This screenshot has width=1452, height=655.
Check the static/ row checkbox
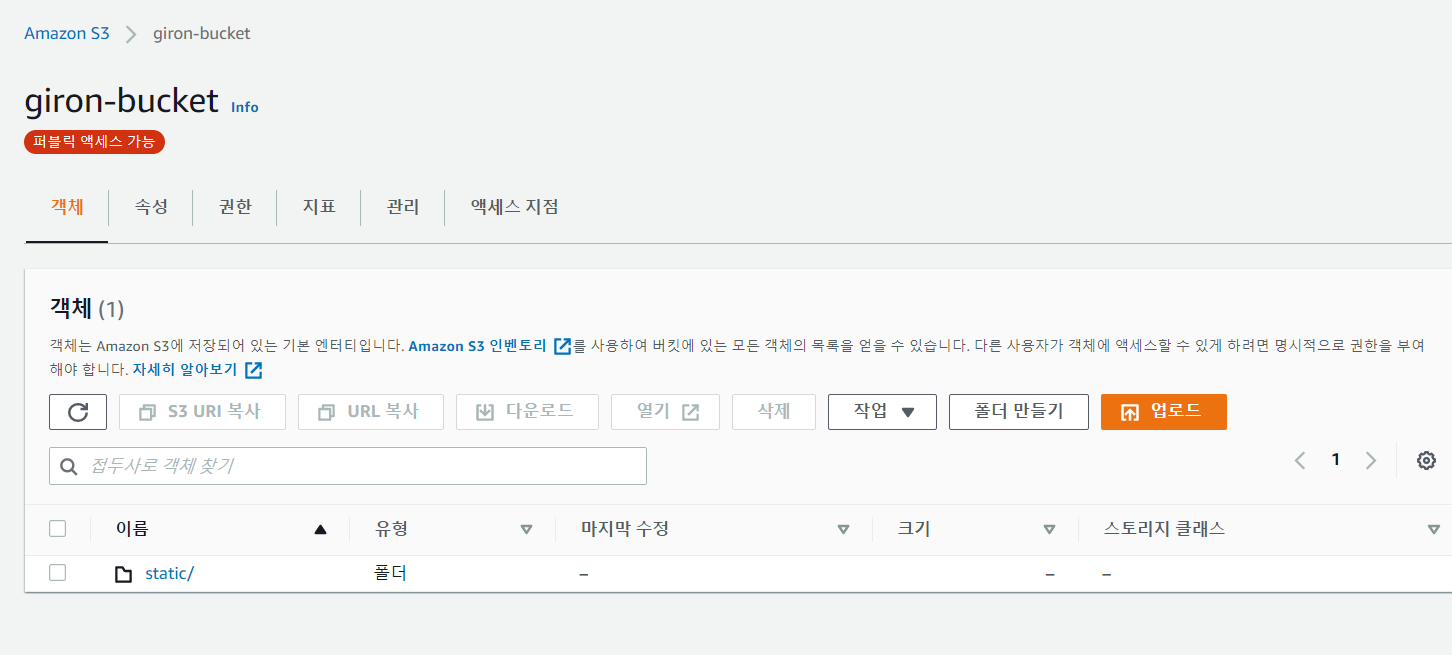pyautogui.click(x=58, y=573)
